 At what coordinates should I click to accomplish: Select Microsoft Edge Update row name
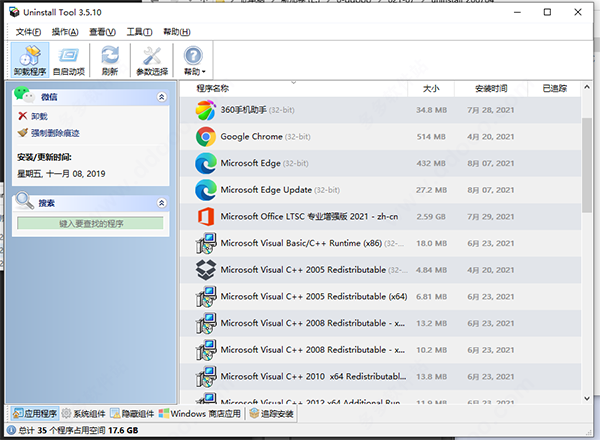266,190
